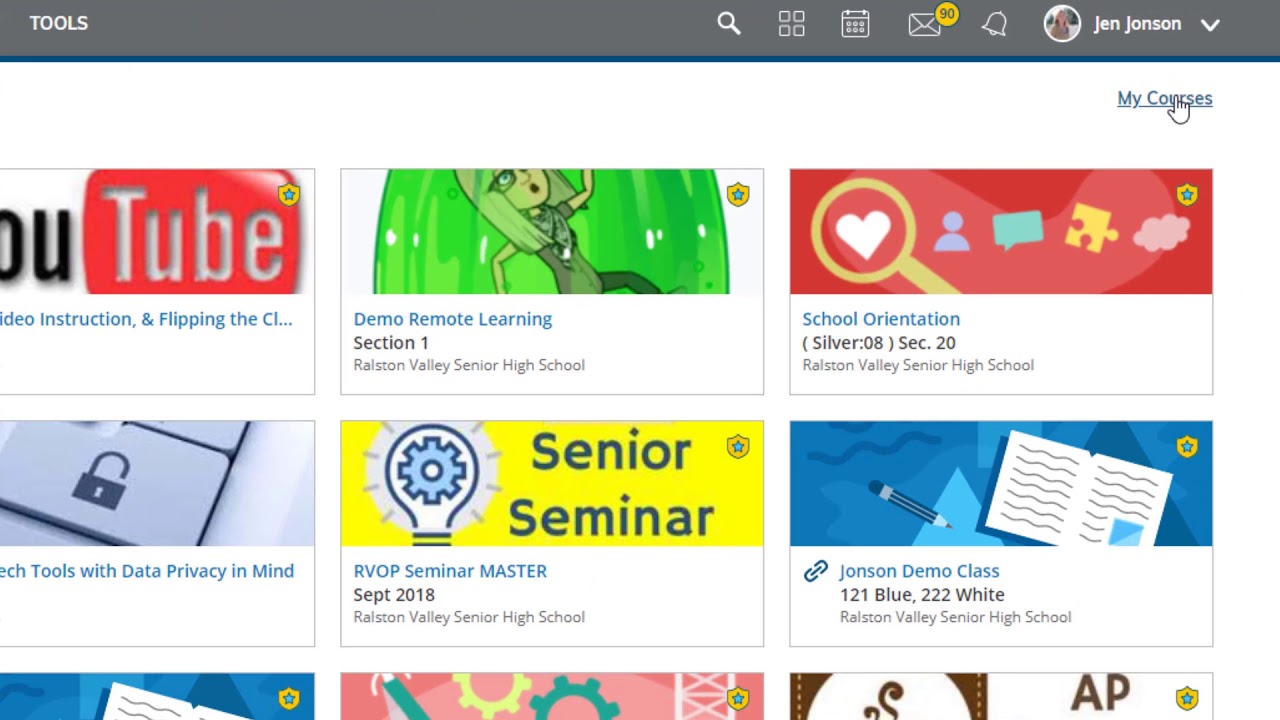Click the star badge on Senior Seminar card
Screen dimensions: 1280x720
tap(738, 446)
